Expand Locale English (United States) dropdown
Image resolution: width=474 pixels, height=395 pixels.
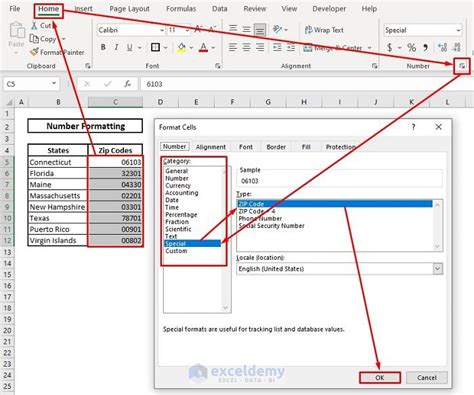tap(438, 269)
